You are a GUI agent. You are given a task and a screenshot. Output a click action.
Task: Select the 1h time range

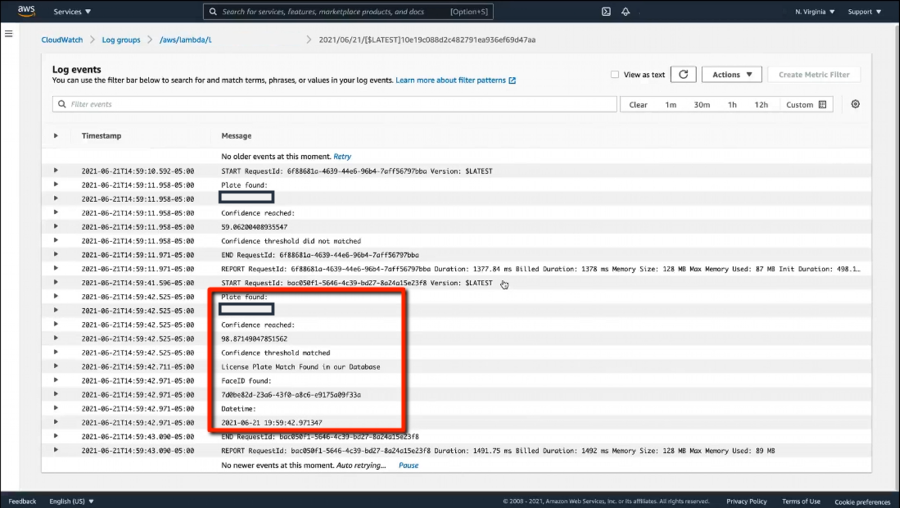[732, 105]
